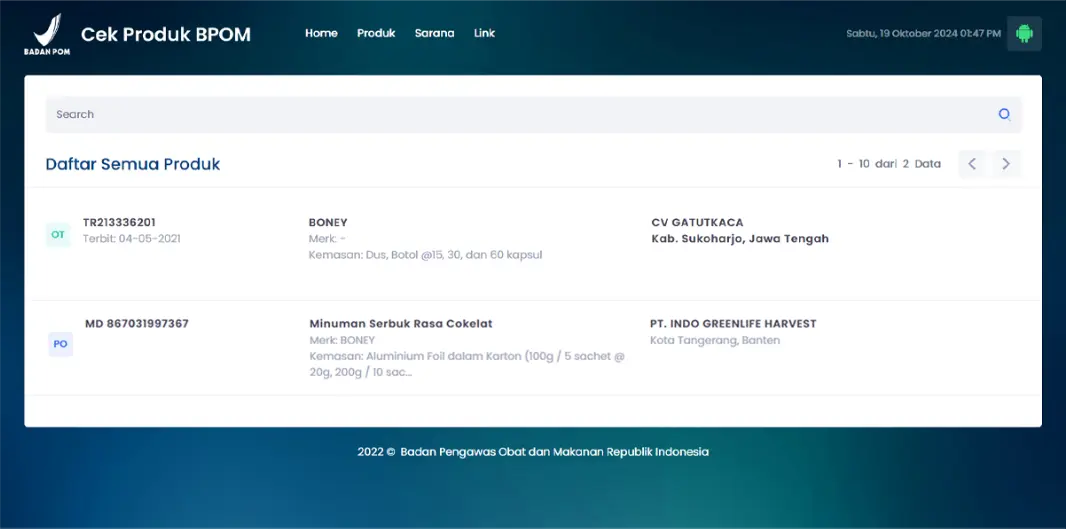
Task: Open the Sarana menu
Action: (434, 33)
